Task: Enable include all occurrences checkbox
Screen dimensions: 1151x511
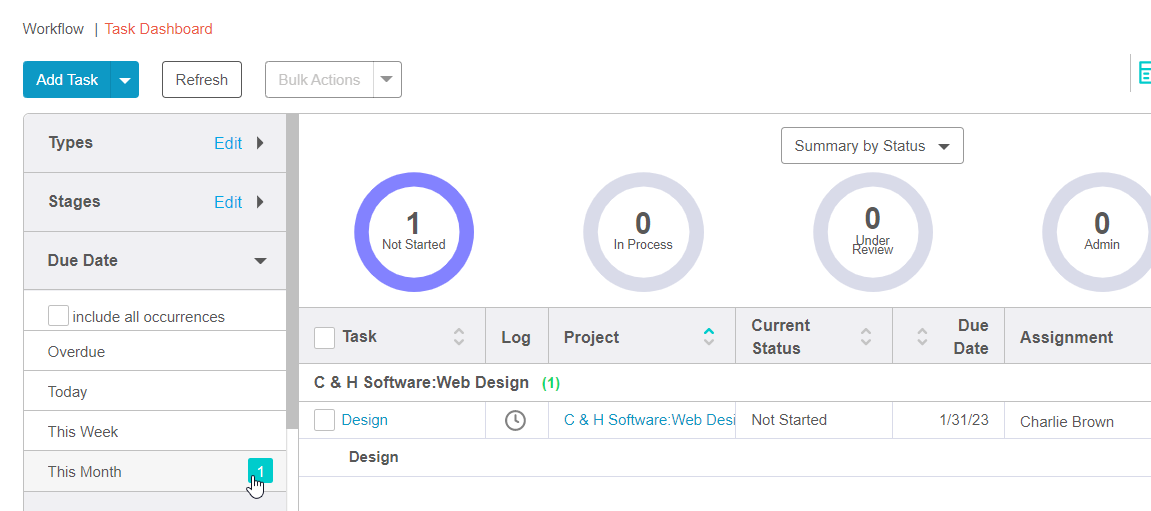Action: pos(59,316)
